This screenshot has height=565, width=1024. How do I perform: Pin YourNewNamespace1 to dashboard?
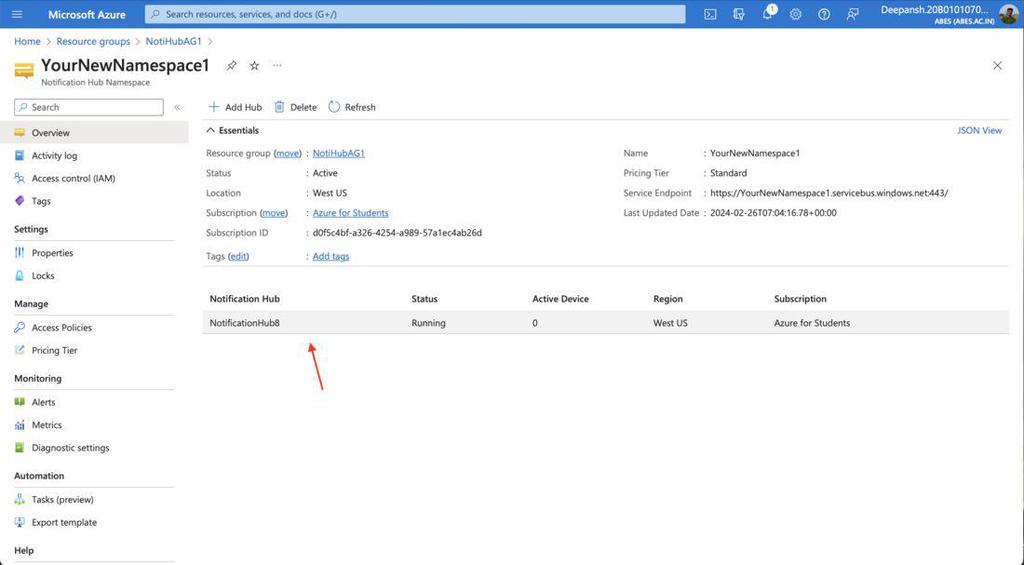(x=231, y=65)
